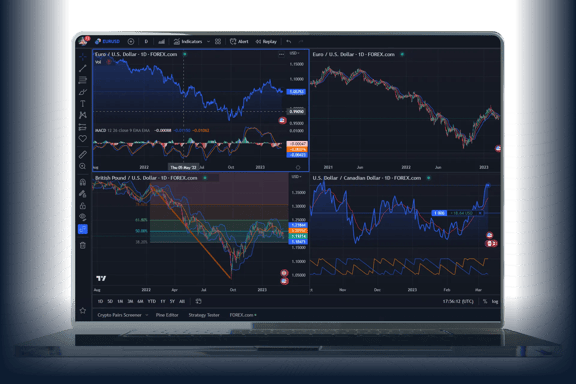
Task: Toggle stay in drawing mode
Action: (83, 194)
